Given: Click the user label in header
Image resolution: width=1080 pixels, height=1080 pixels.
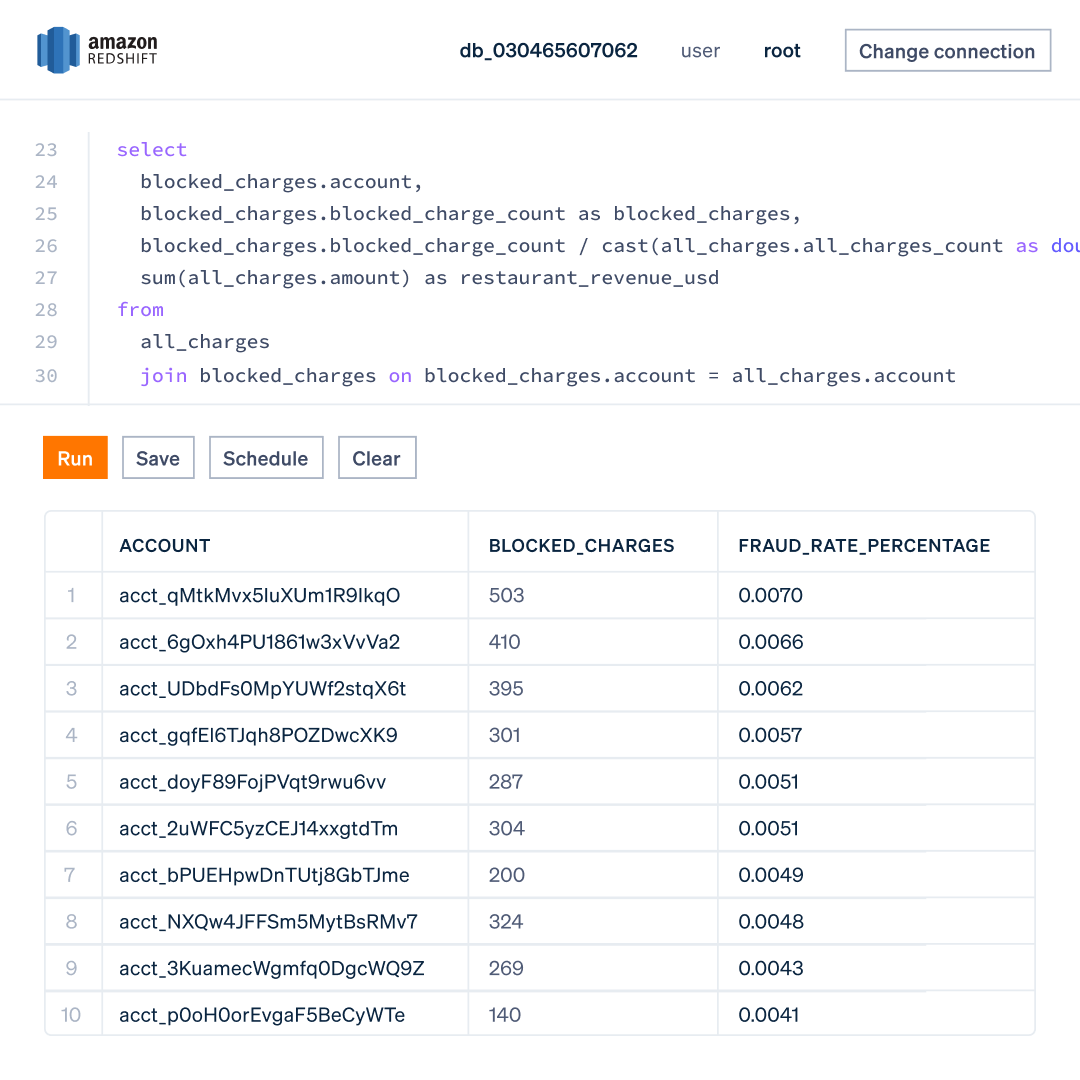Looking at the screenshot, I should (700, 50).
